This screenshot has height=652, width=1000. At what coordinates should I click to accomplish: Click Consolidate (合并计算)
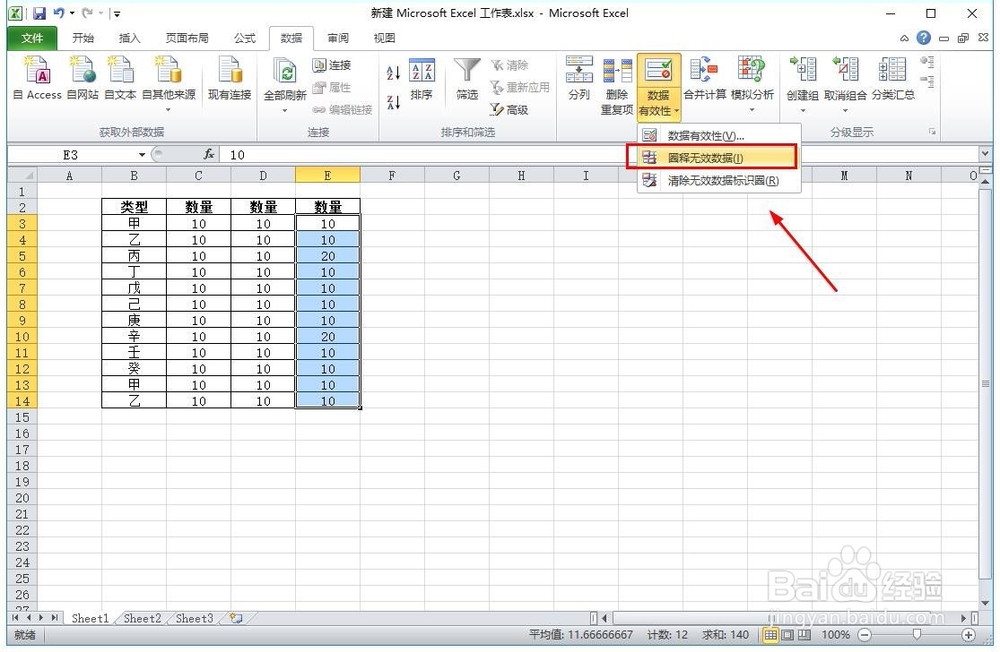pos(705,78)
